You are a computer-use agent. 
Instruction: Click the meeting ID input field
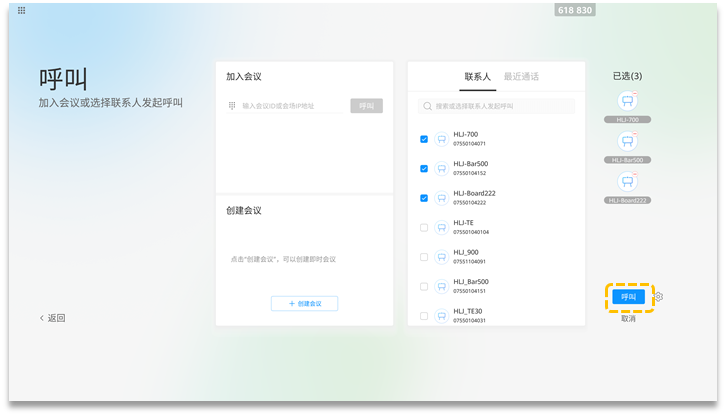[292, 106]
